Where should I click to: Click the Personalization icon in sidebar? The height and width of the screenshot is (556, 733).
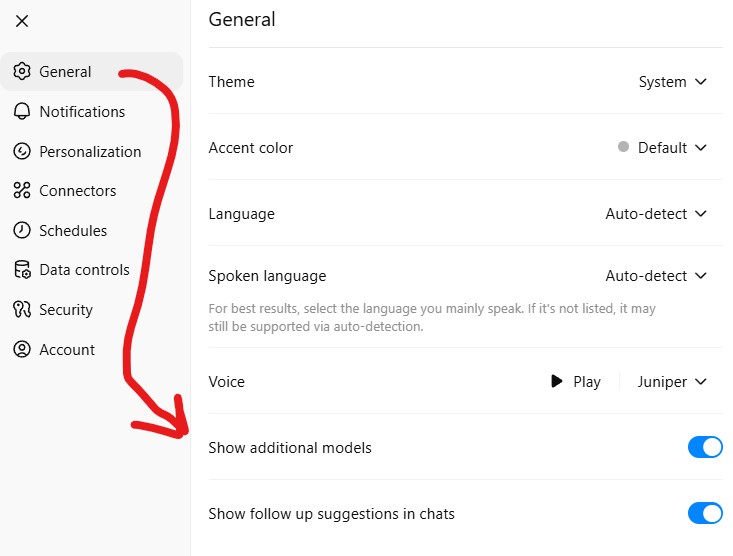click(22, 151)
